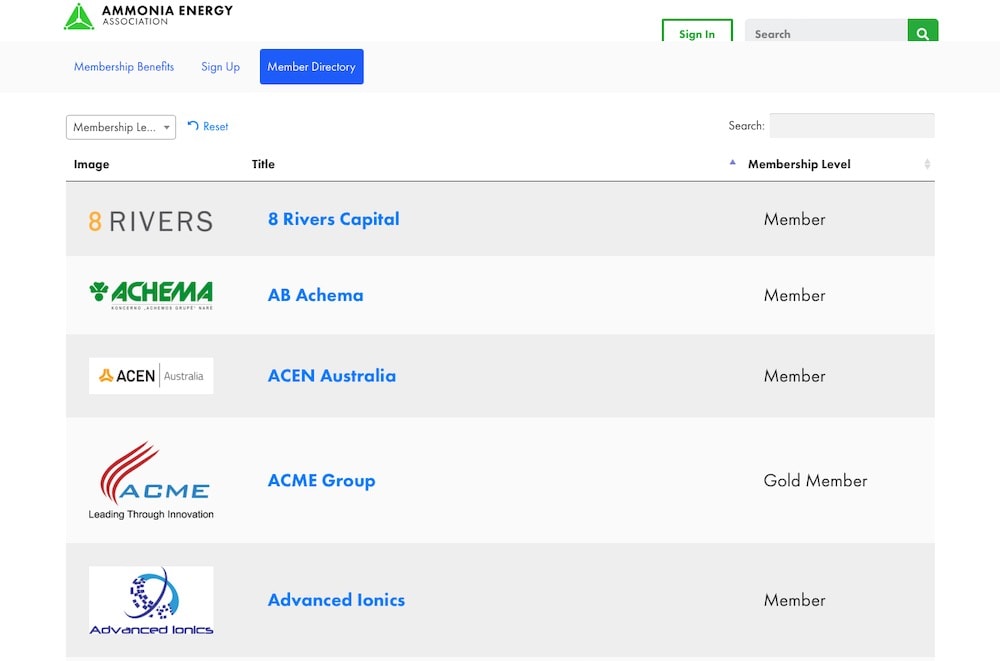This screenshot has width=1000, height=661.
Task: Open the Advanced Ionics link
Action: tap(336, 600)
